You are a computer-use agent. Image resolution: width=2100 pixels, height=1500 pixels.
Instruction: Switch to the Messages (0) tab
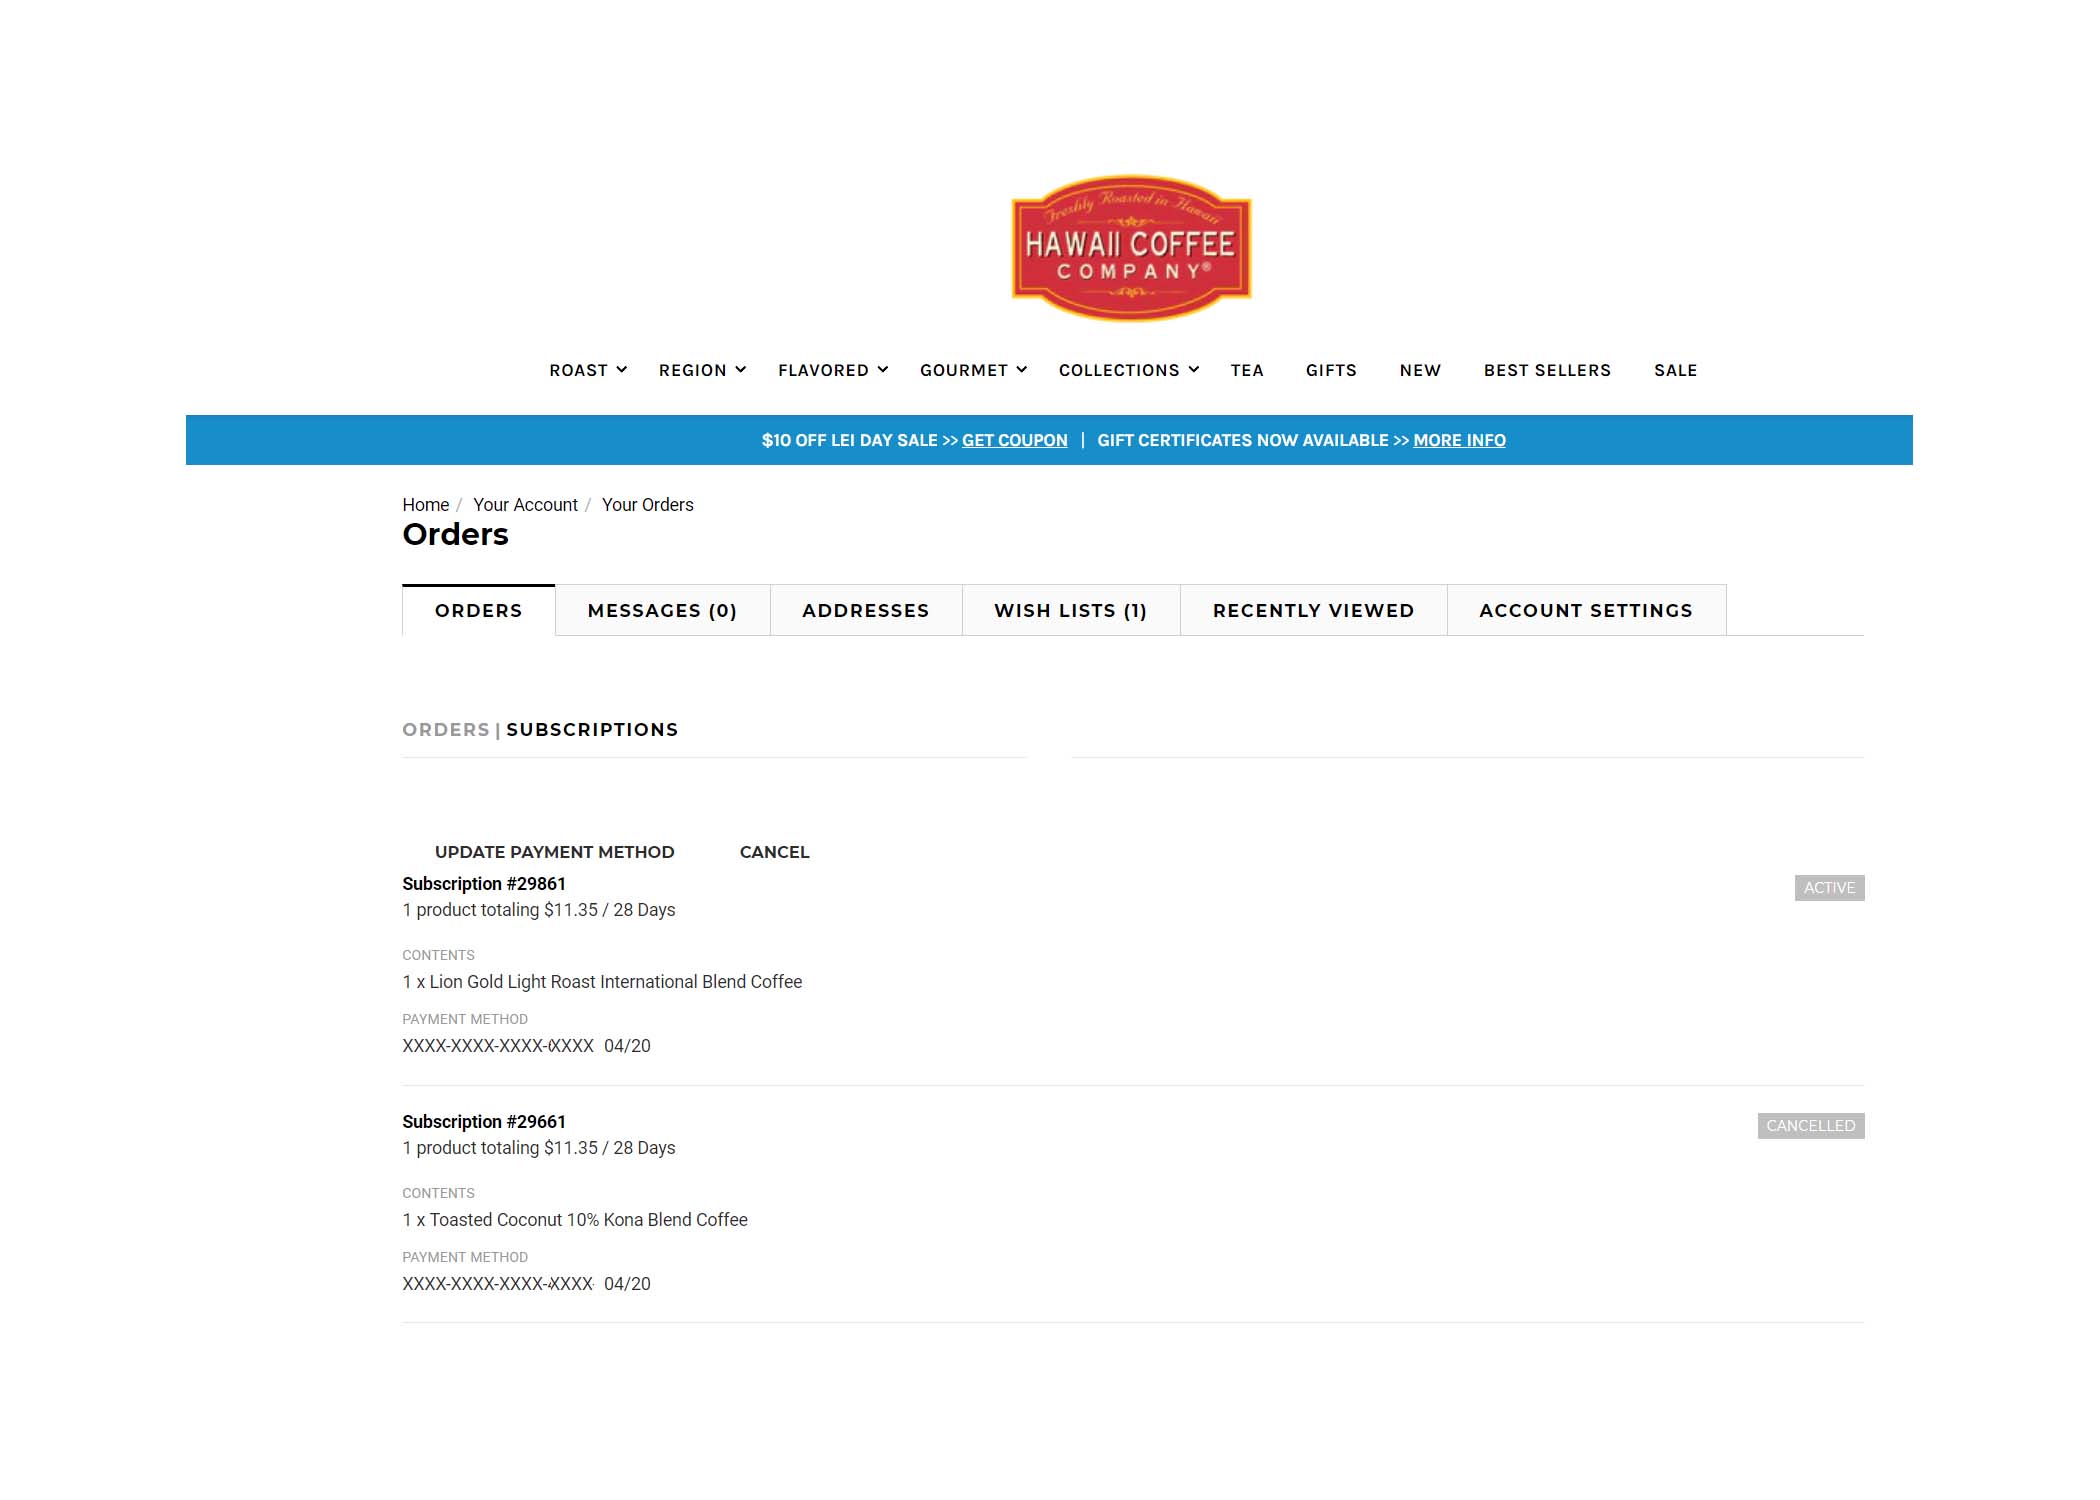click(x=662, y=610)
